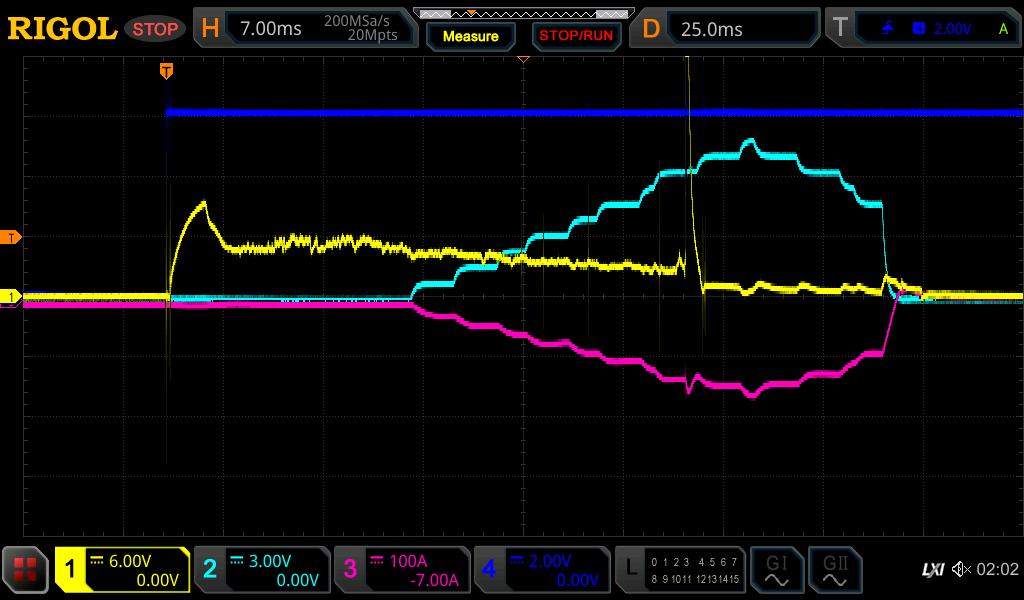The image size is (1024, 600).
Task: Click the muted speaker icon
Action: coord(961,569)
